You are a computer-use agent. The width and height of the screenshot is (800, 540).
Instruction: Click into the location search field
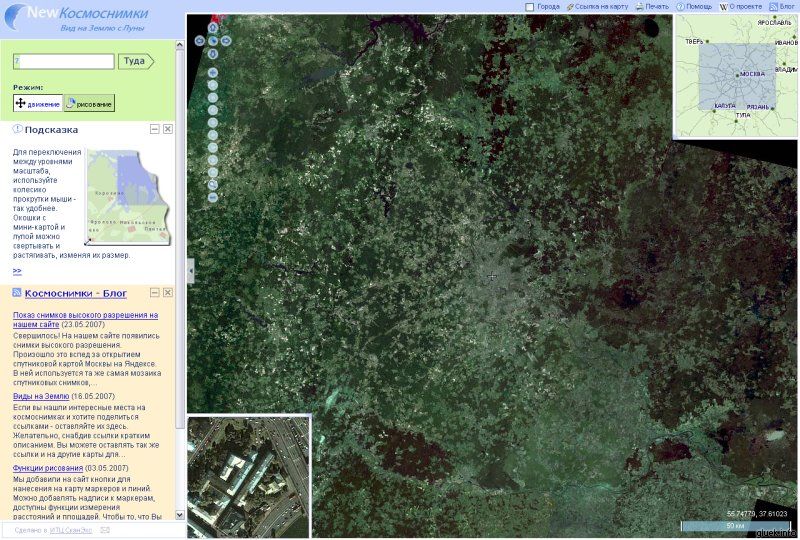64,61
